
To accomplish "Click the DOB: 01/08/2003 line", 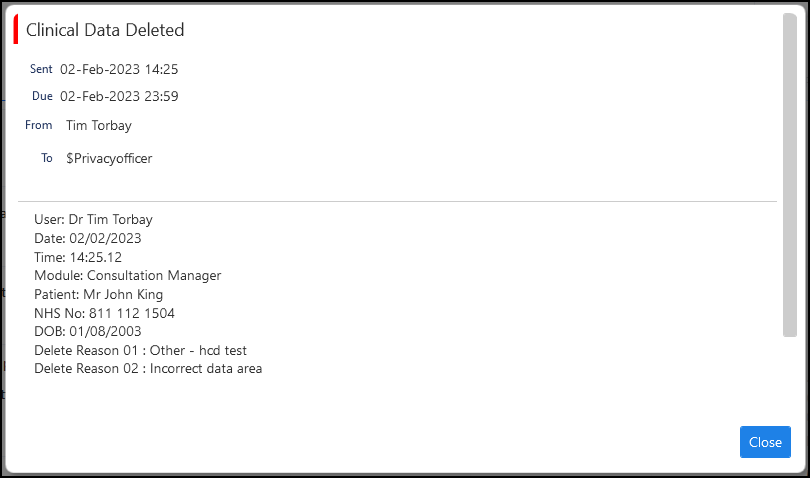I will 86,331.
